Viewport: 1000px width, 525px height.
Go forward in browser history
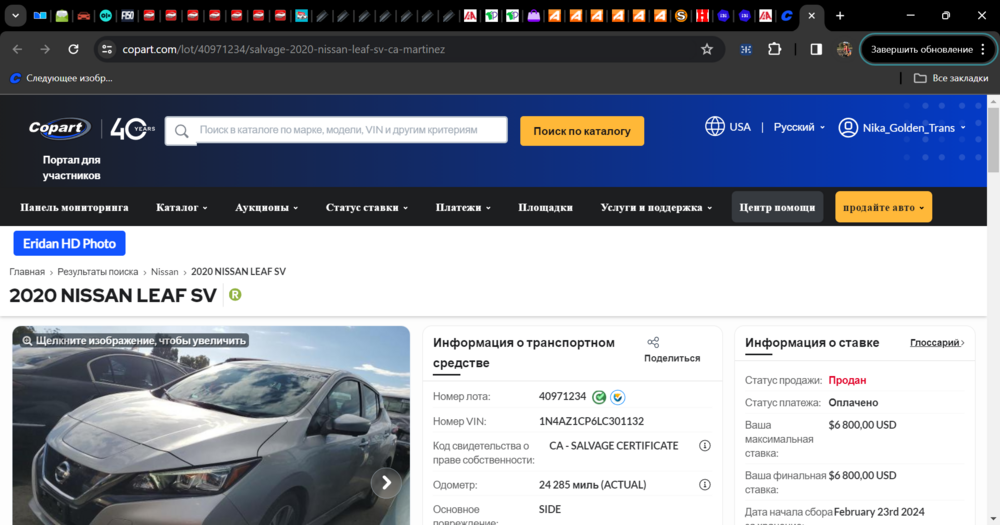45,49
